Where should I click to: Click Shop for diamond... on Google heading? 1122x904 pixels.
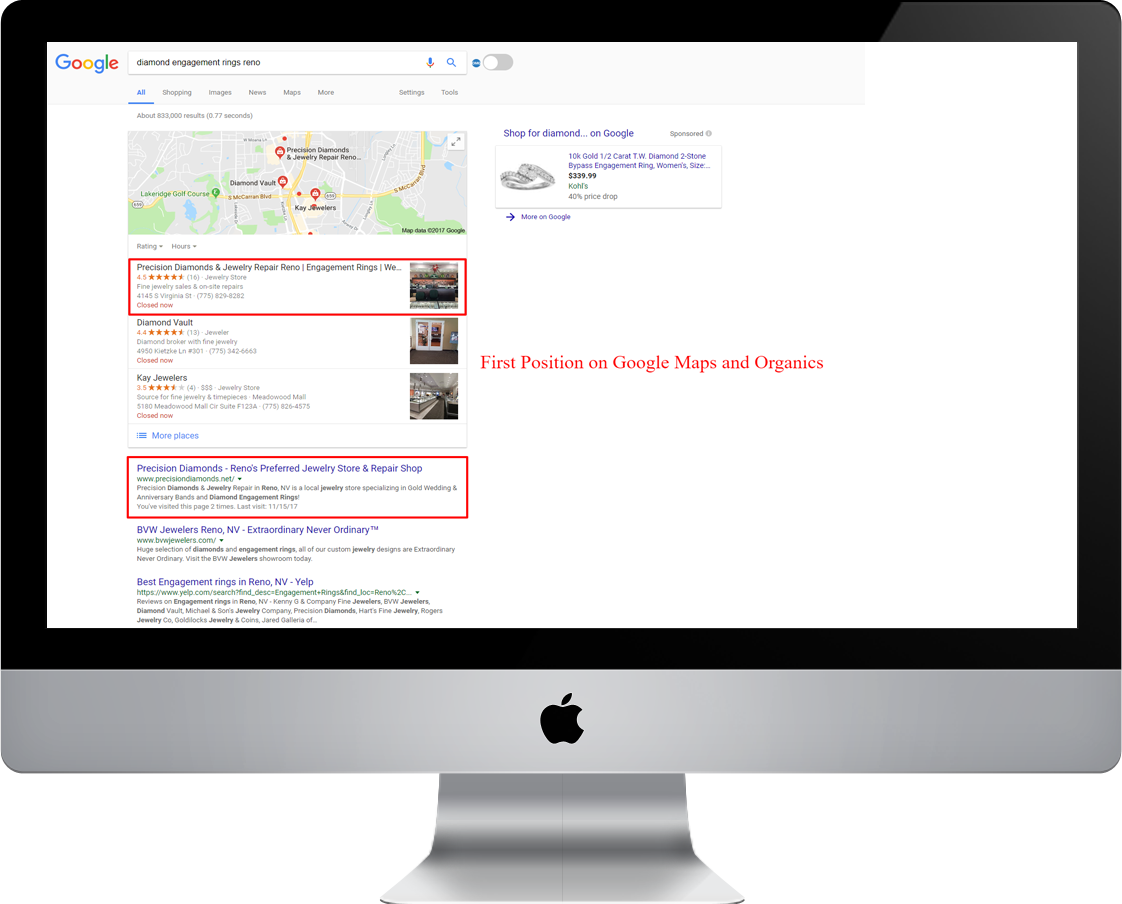point(568,133)
